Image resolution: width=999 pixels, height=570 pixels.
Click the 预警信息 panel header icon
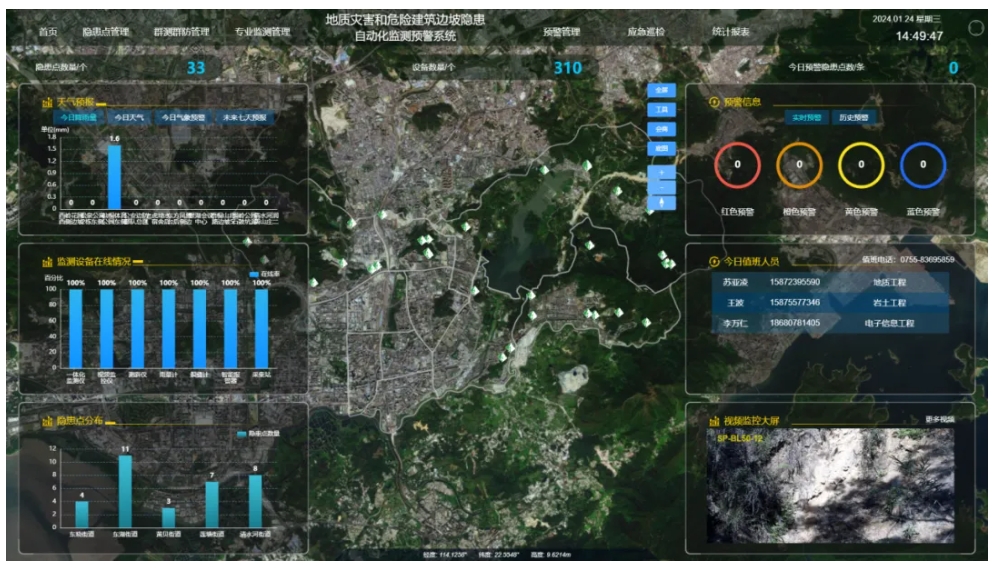[713, 102]
